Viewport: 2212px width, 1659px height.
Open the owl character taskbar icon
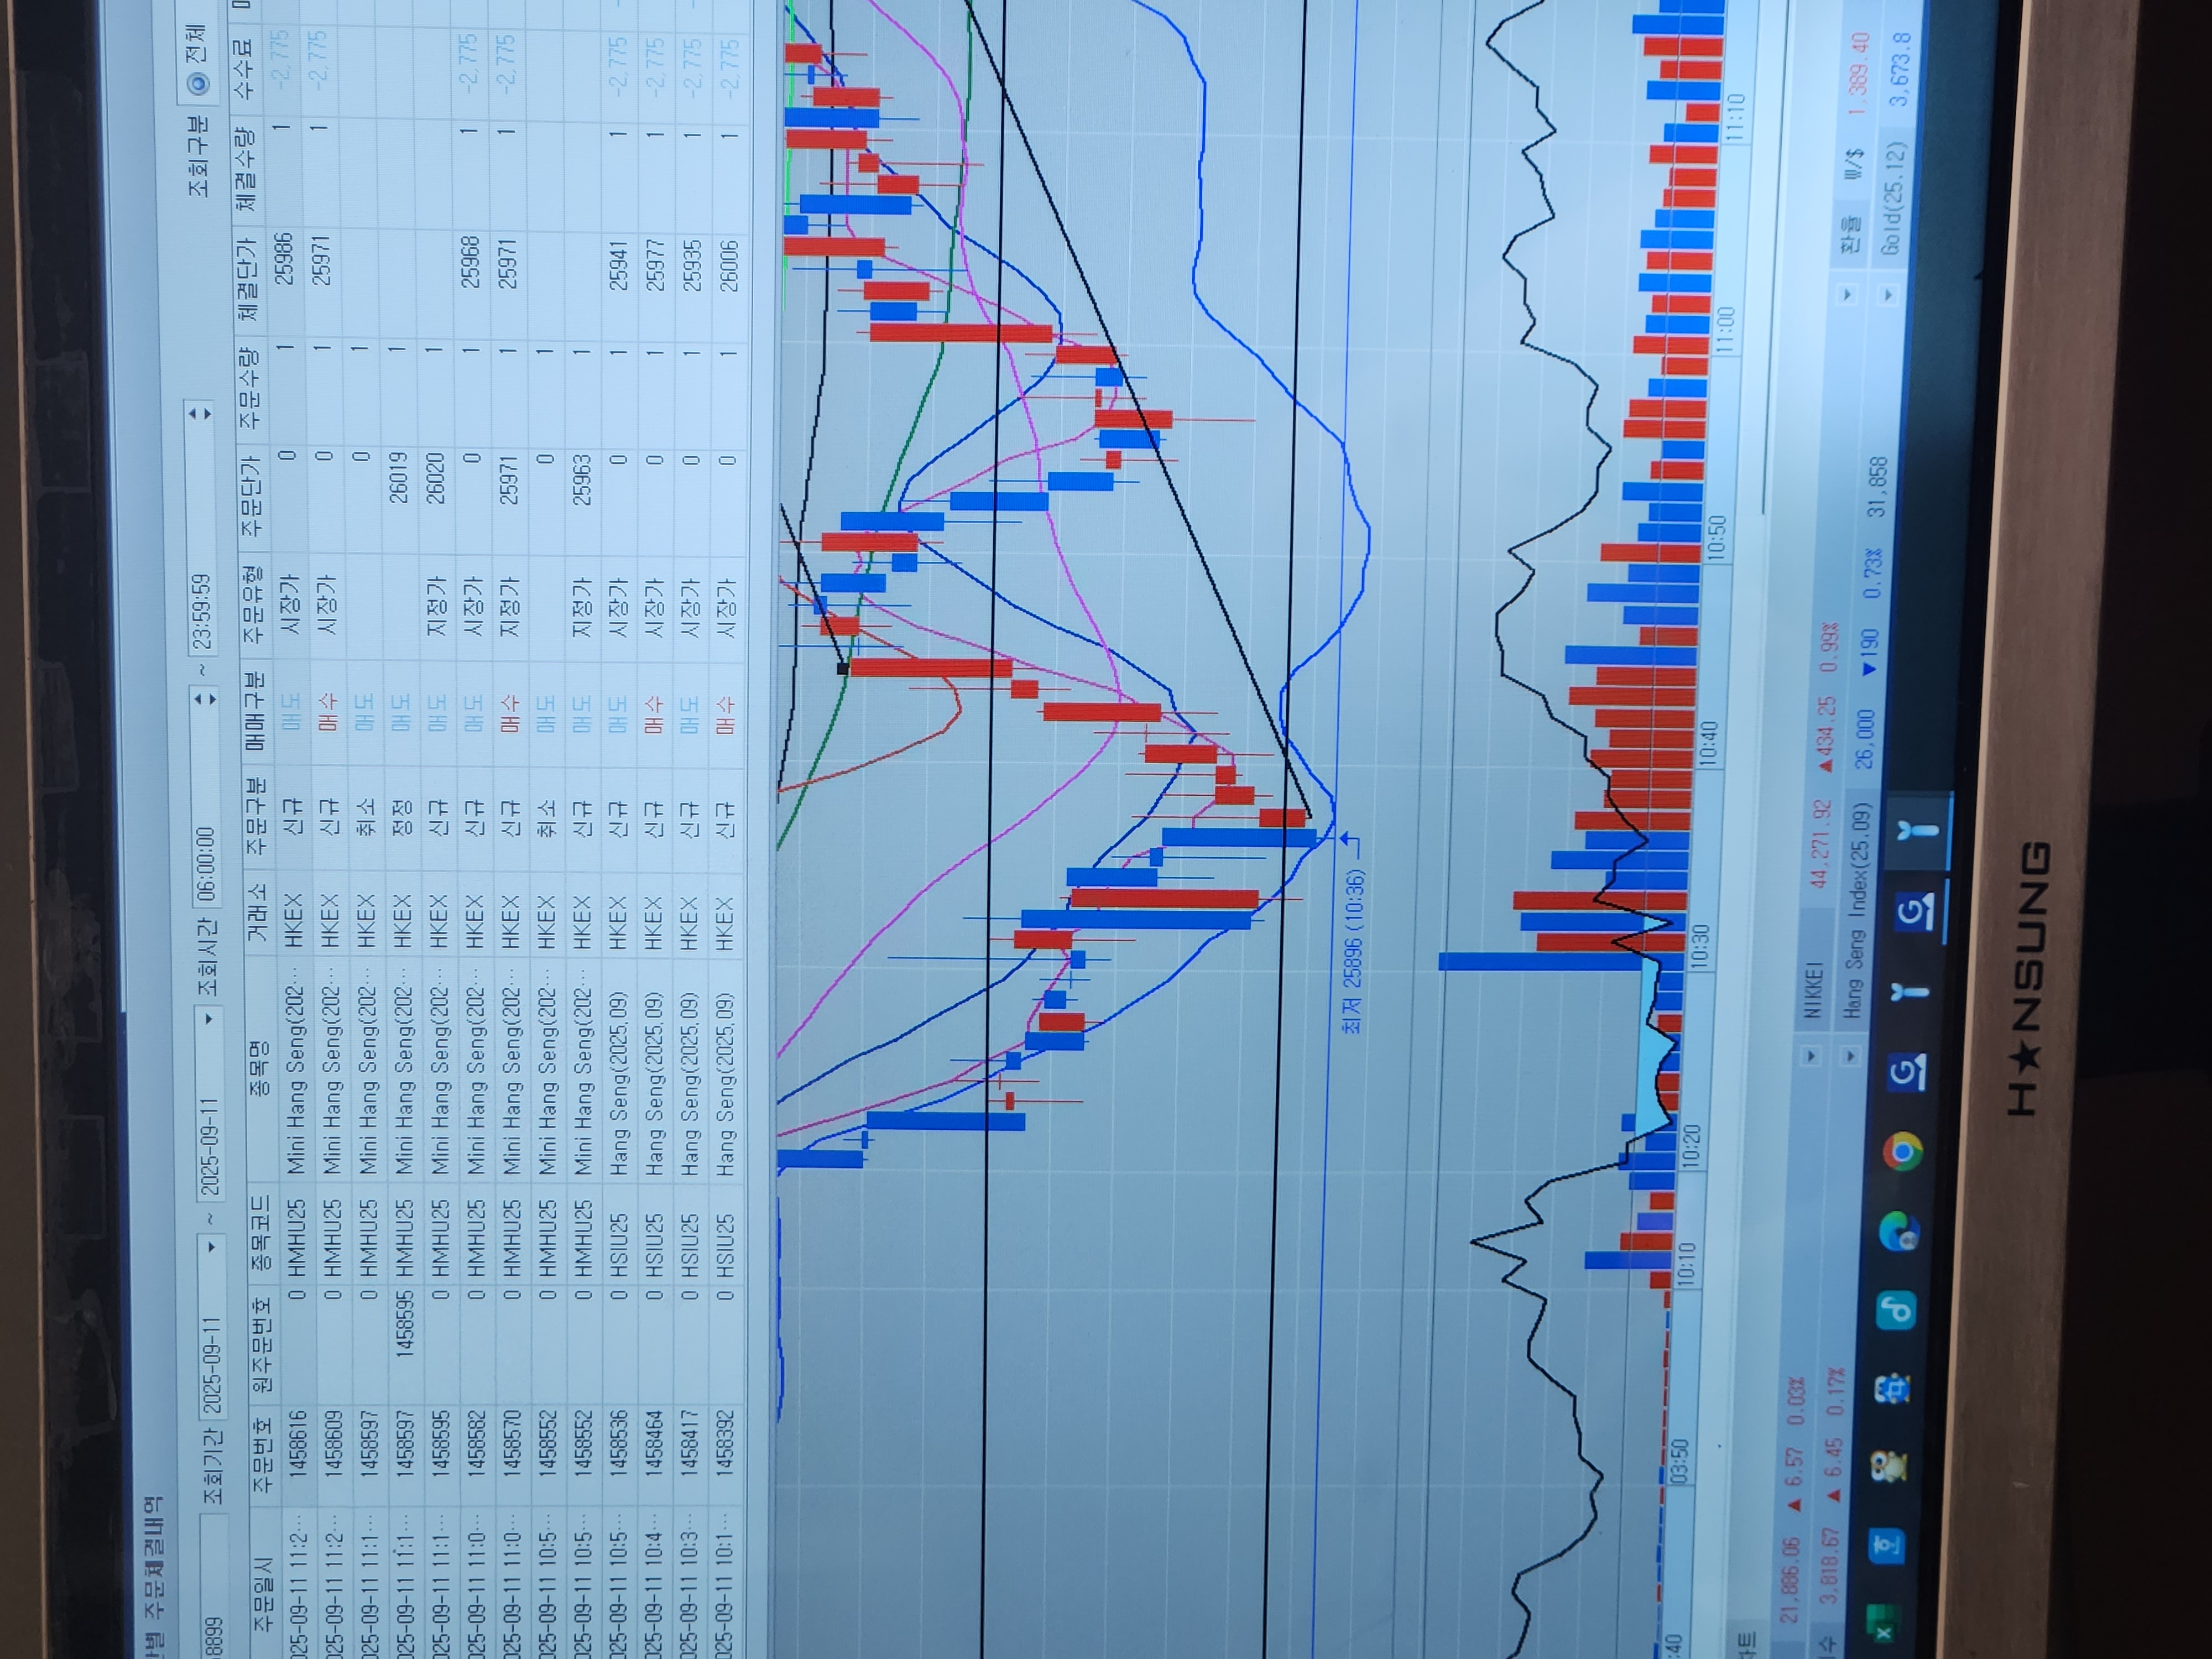pos(1890,1468)
